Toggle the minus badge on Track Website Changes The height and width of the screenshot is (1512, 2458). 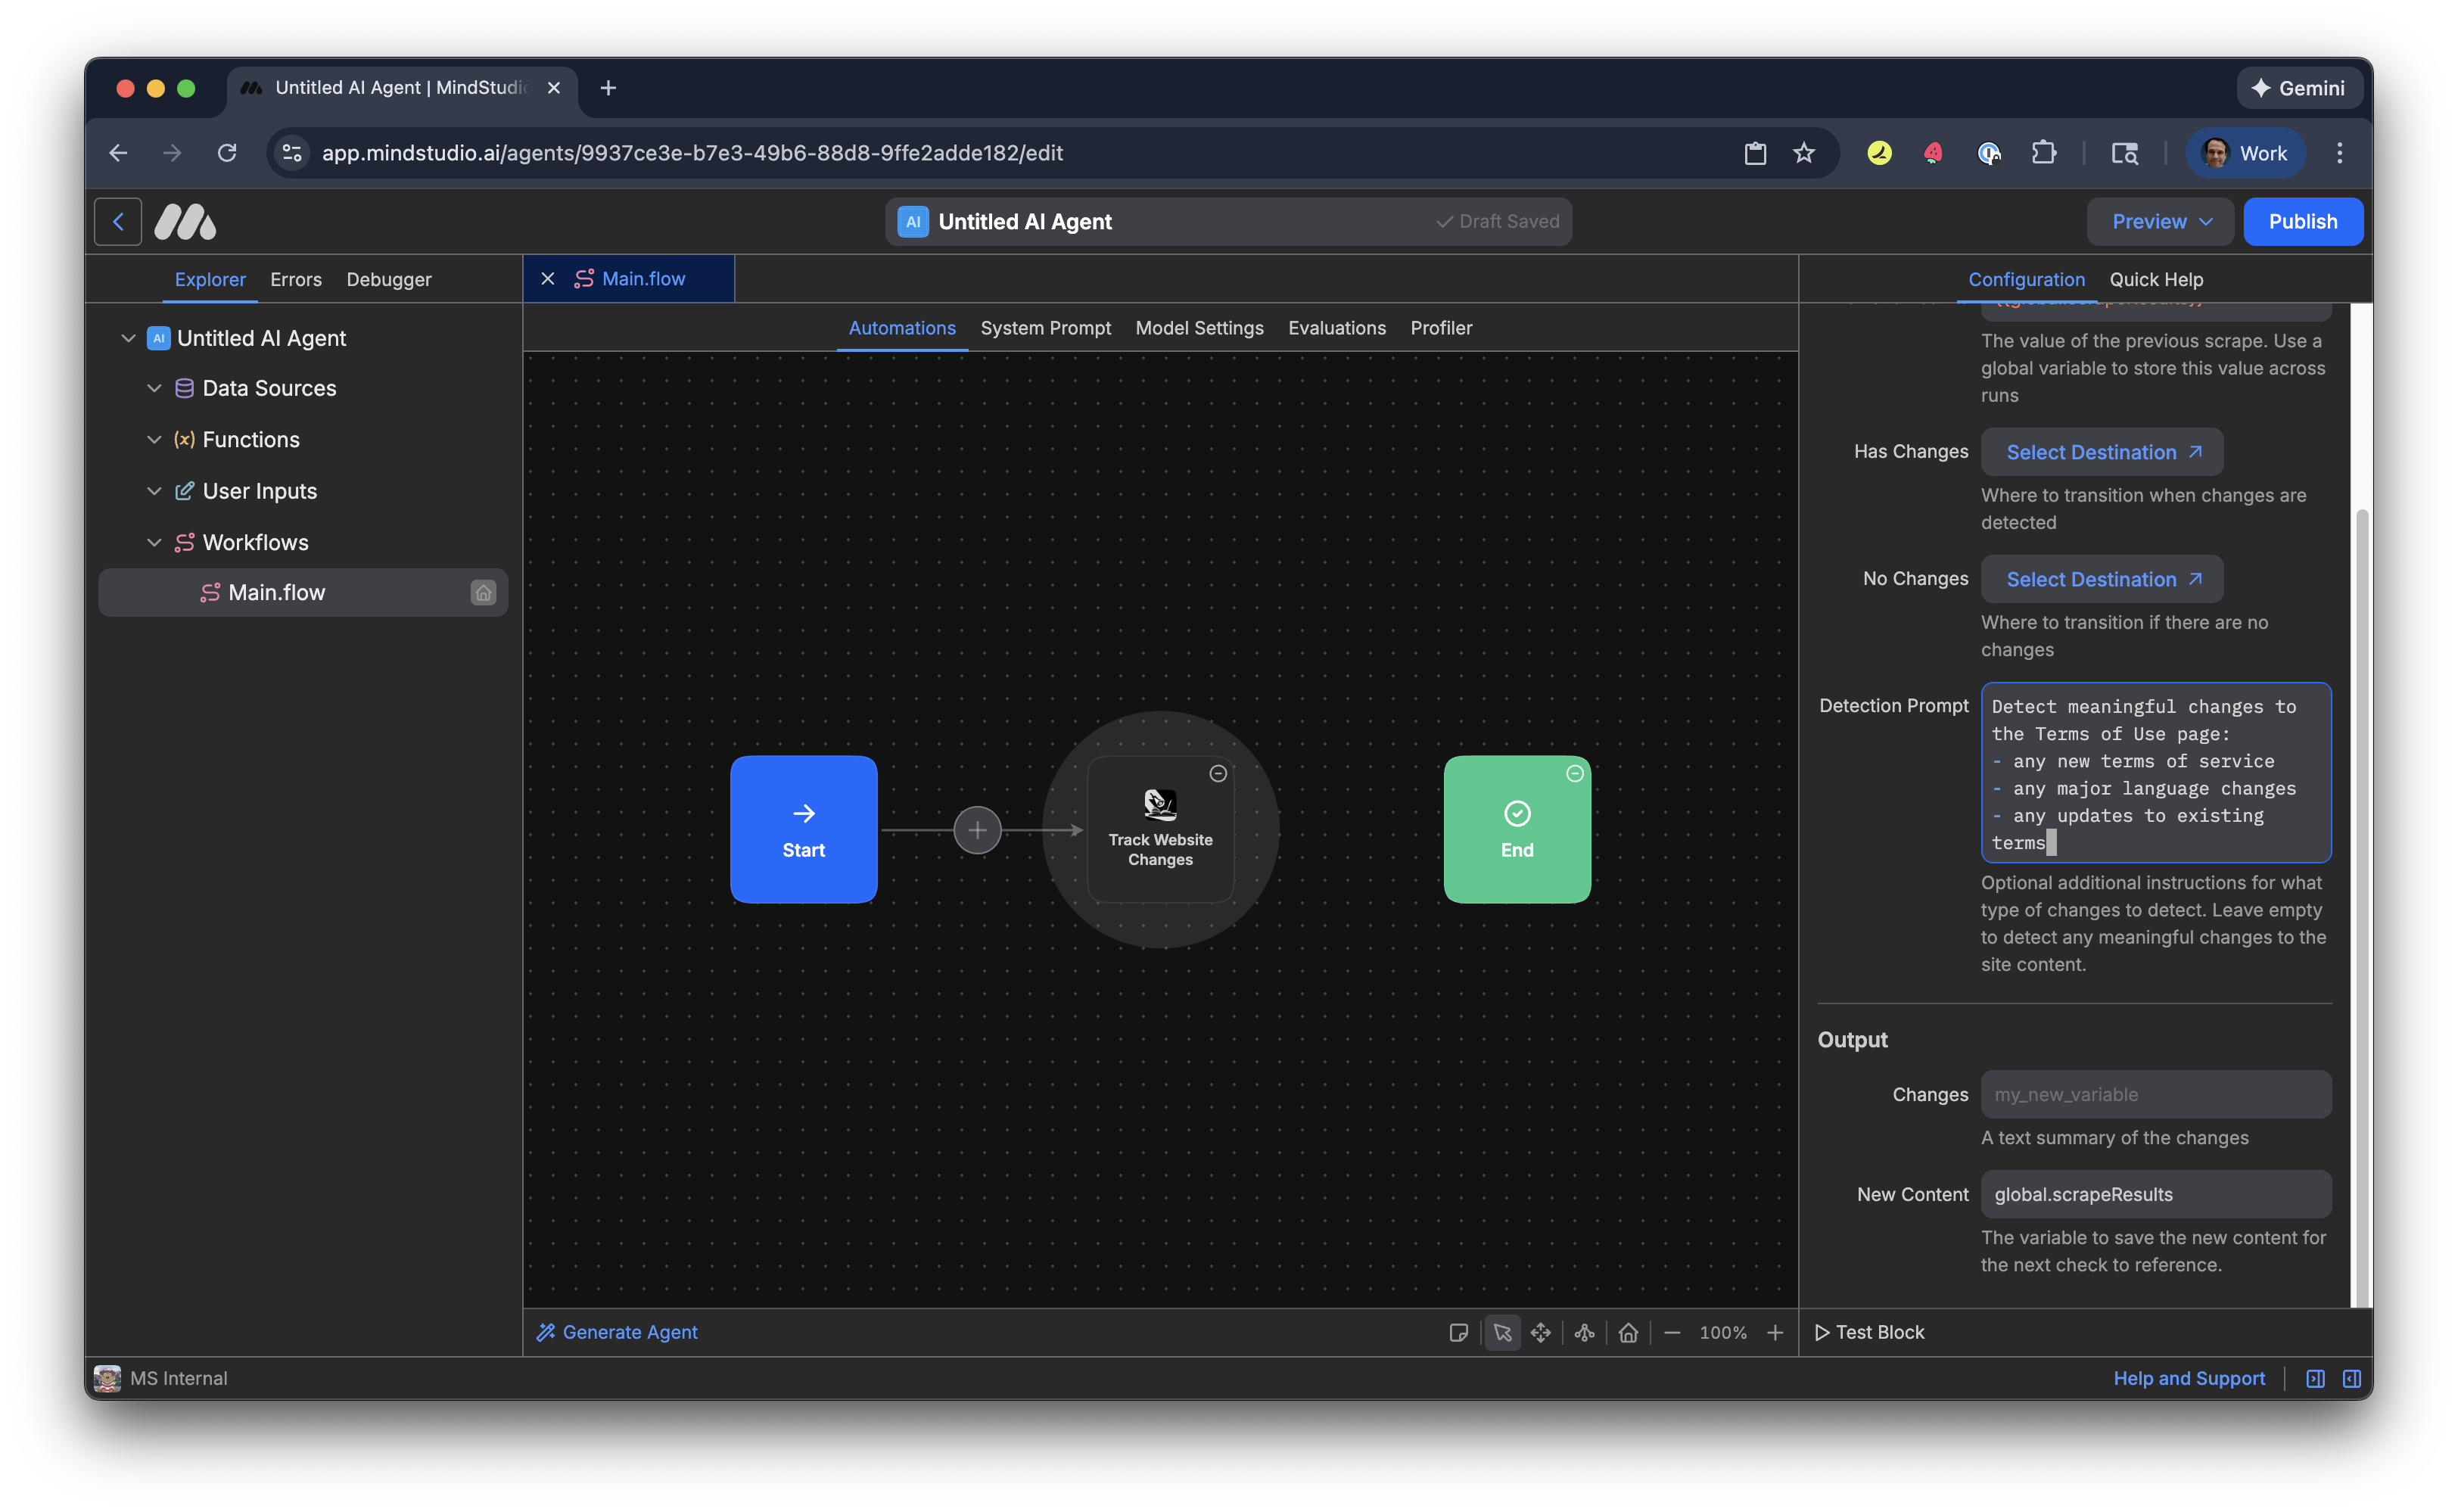click(x=1218, y=773)
